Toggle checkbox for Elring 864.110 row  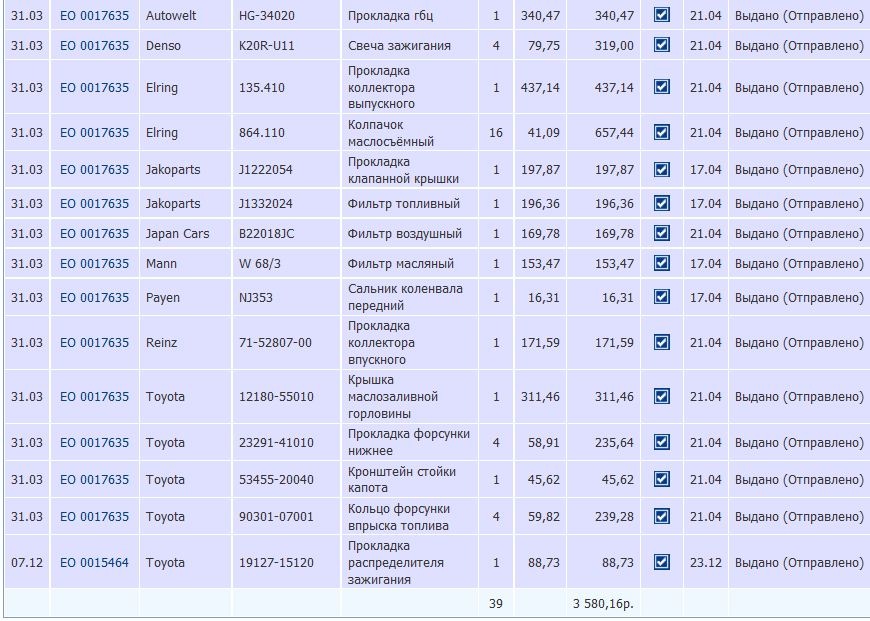661,133
